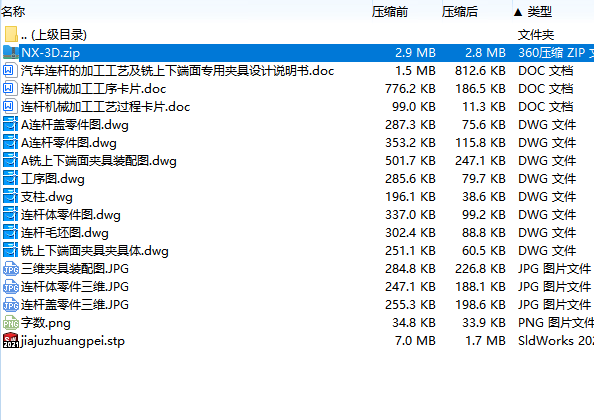Click the 226.8 KB compressed size value
Screen dimensions: 594x420
click(480, 269)
